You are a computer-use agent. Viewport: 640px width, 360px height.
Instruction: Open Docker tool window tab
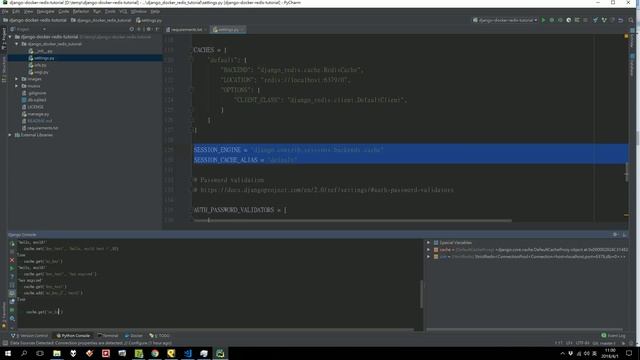click(x=134, y=336)
